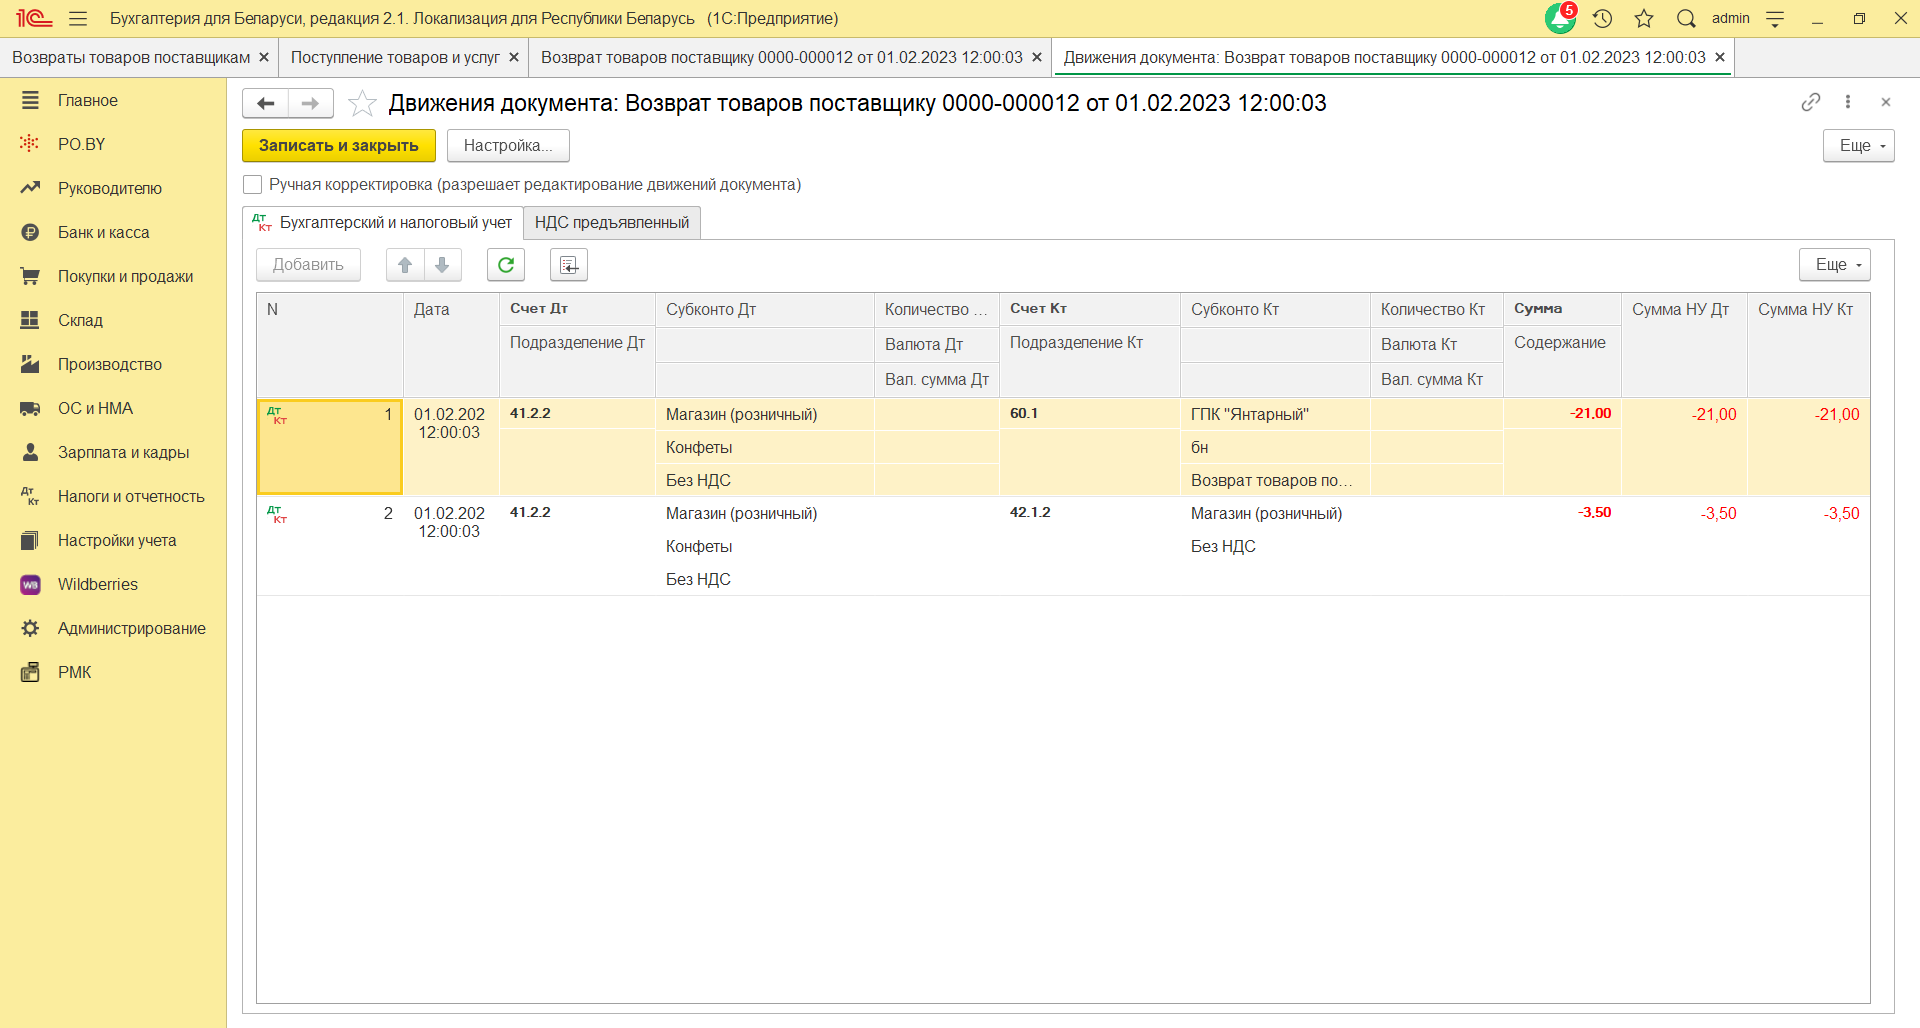Open notifications bell with badge
The height and width of the screenshot is (1028, 1920).
point(1560,18)
